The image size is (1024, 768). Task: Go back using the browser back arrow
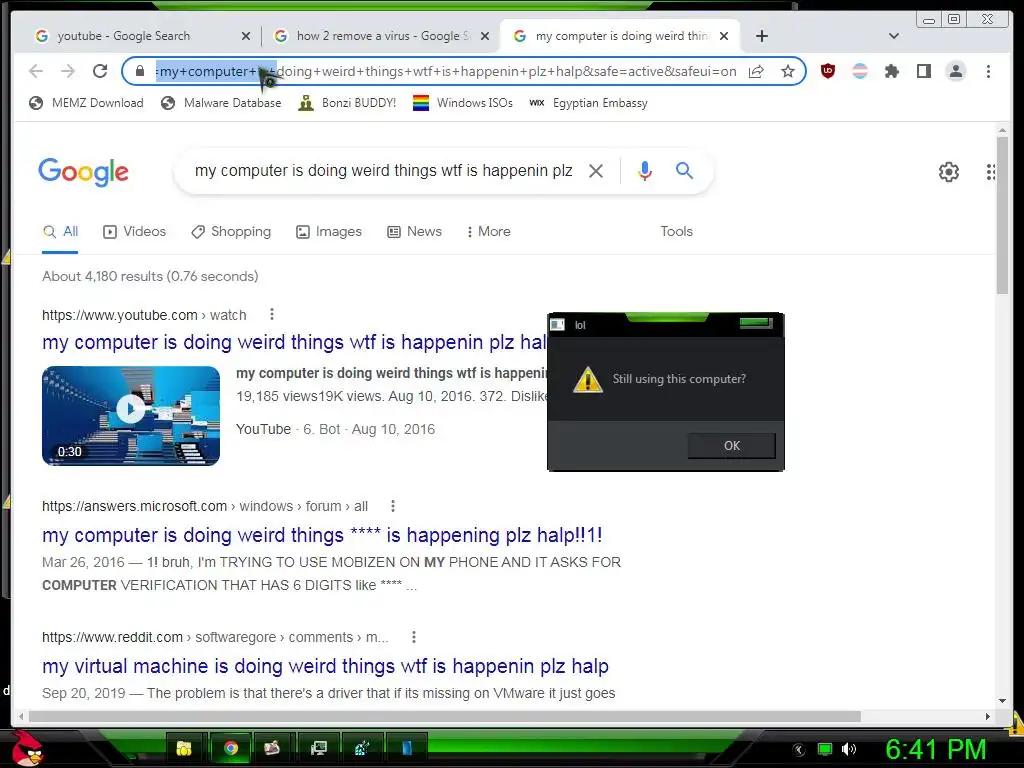tap(36, 71)
